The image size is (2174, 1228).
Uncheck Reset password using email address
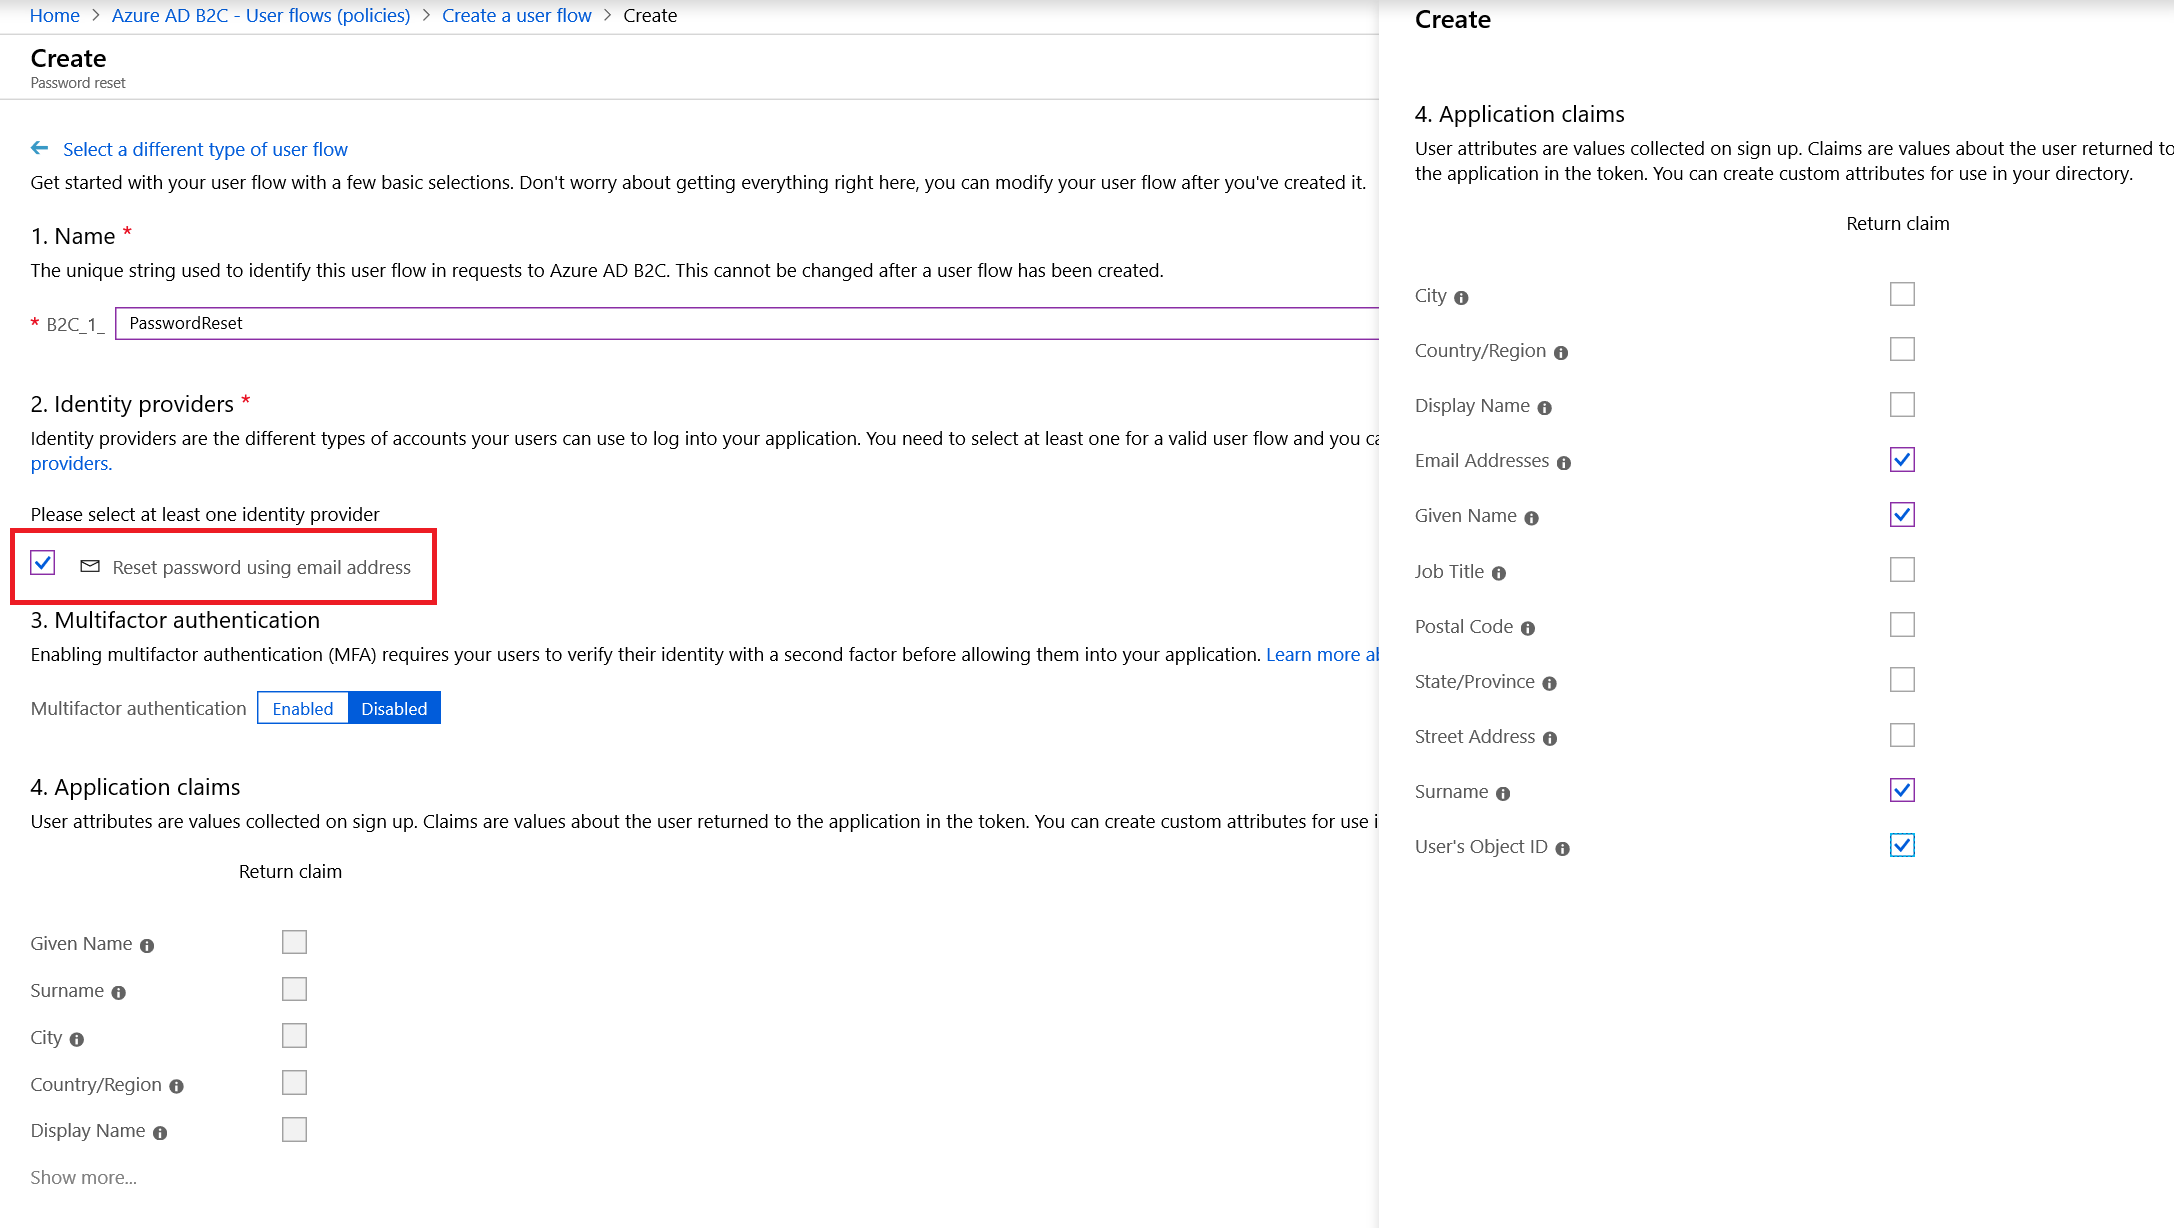click(x=42, y=563)
